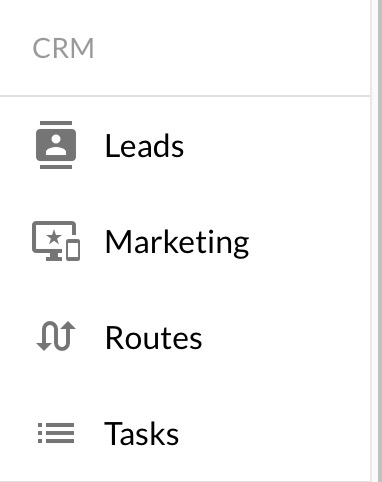Click the CRM section header
382x482 pixels.
(63, 48)
